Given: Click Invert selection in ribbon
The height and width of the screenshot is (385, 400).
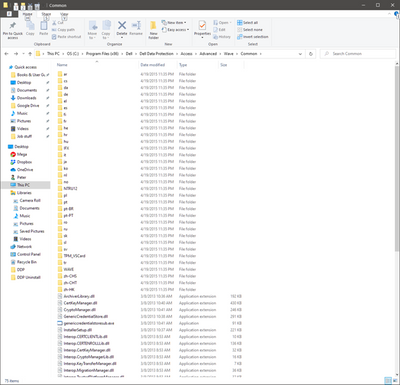Looking at the screenshot, I should point(253,37).
